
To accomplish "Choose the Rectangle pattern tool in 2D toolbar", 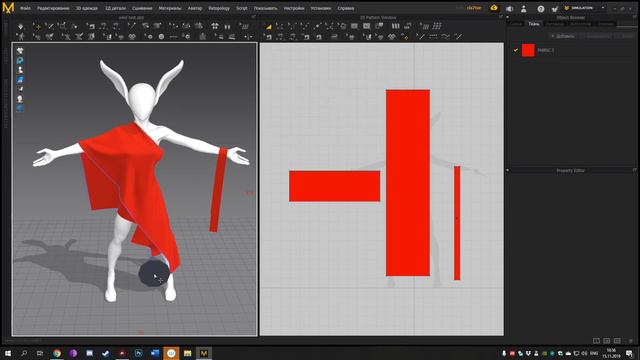I will click(x=354, y=26).
